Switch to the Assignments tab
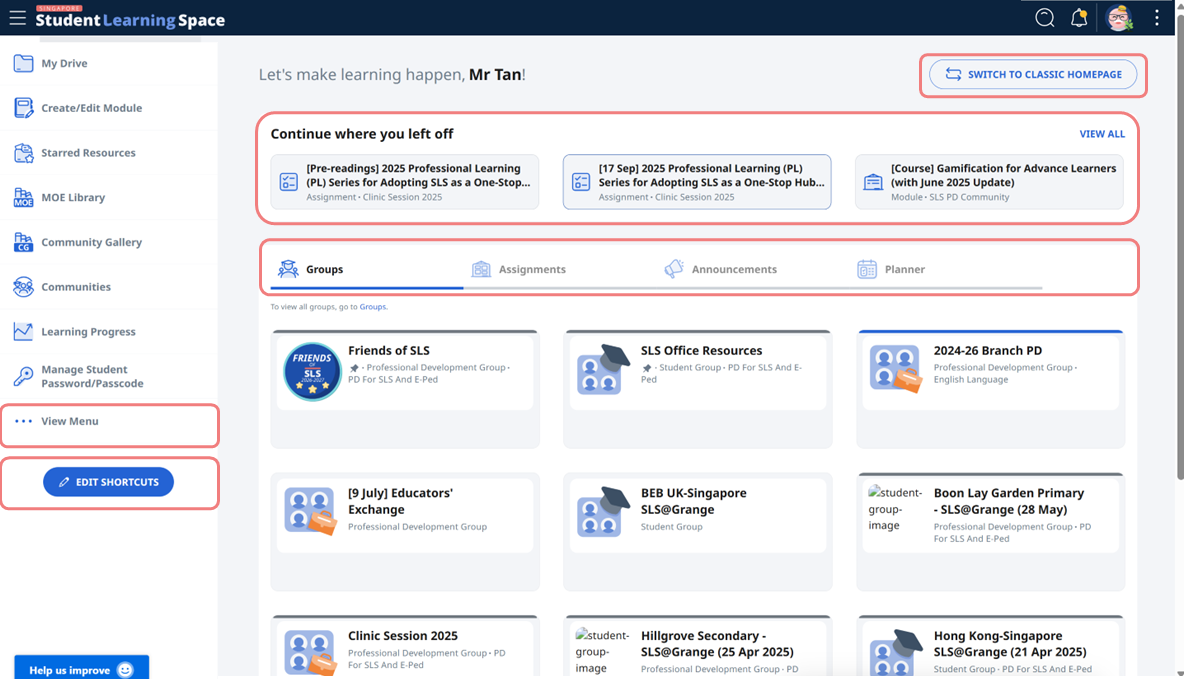 pos(532,269)
